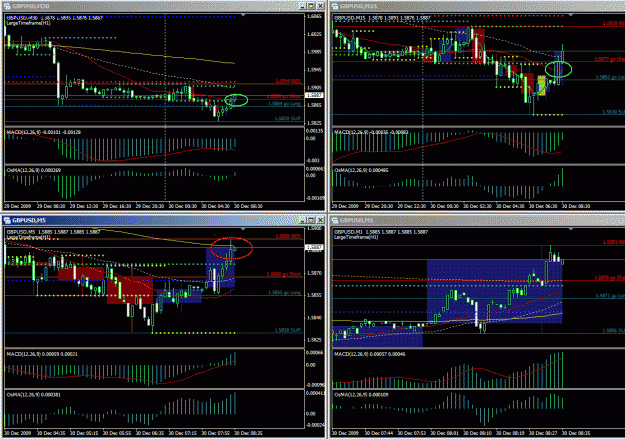625x439 pixels.
Task: Minimize the GBPUSD,M30 chart window
Action: click(x=303, y=6)
